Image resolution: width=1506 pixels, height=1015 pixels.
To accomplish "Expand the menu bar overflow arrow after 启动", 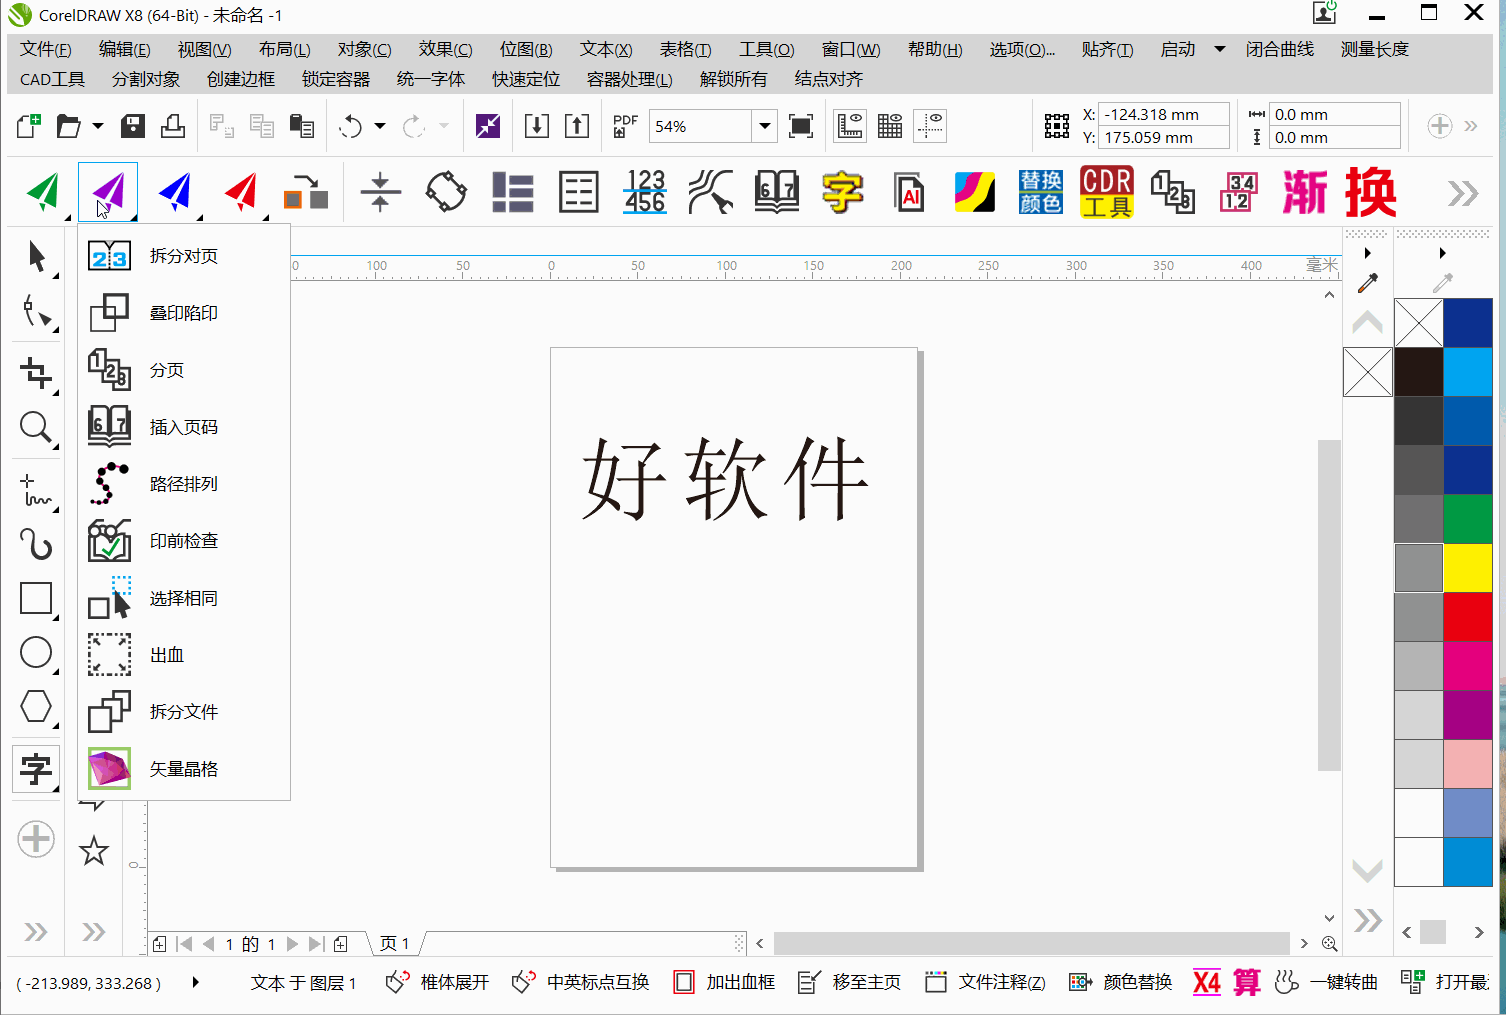I will point(1220,49).
